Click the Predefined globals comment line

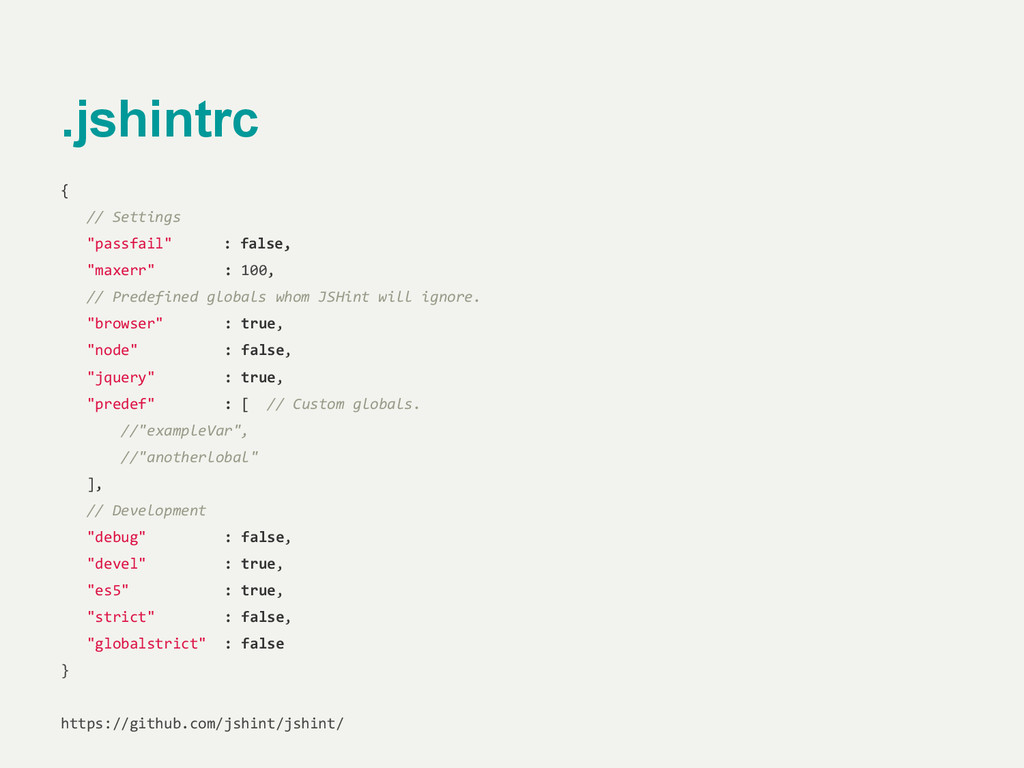coord(283,297)
